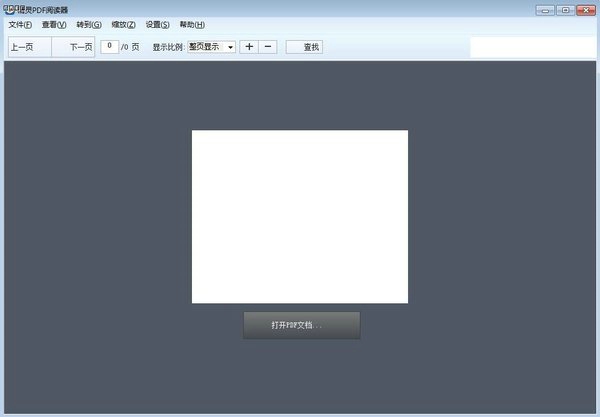Image resolution: width=600 pixels, height=417 pixels.
Task: Open the 文件(F) menu
Action: click(x=20, y=24)
